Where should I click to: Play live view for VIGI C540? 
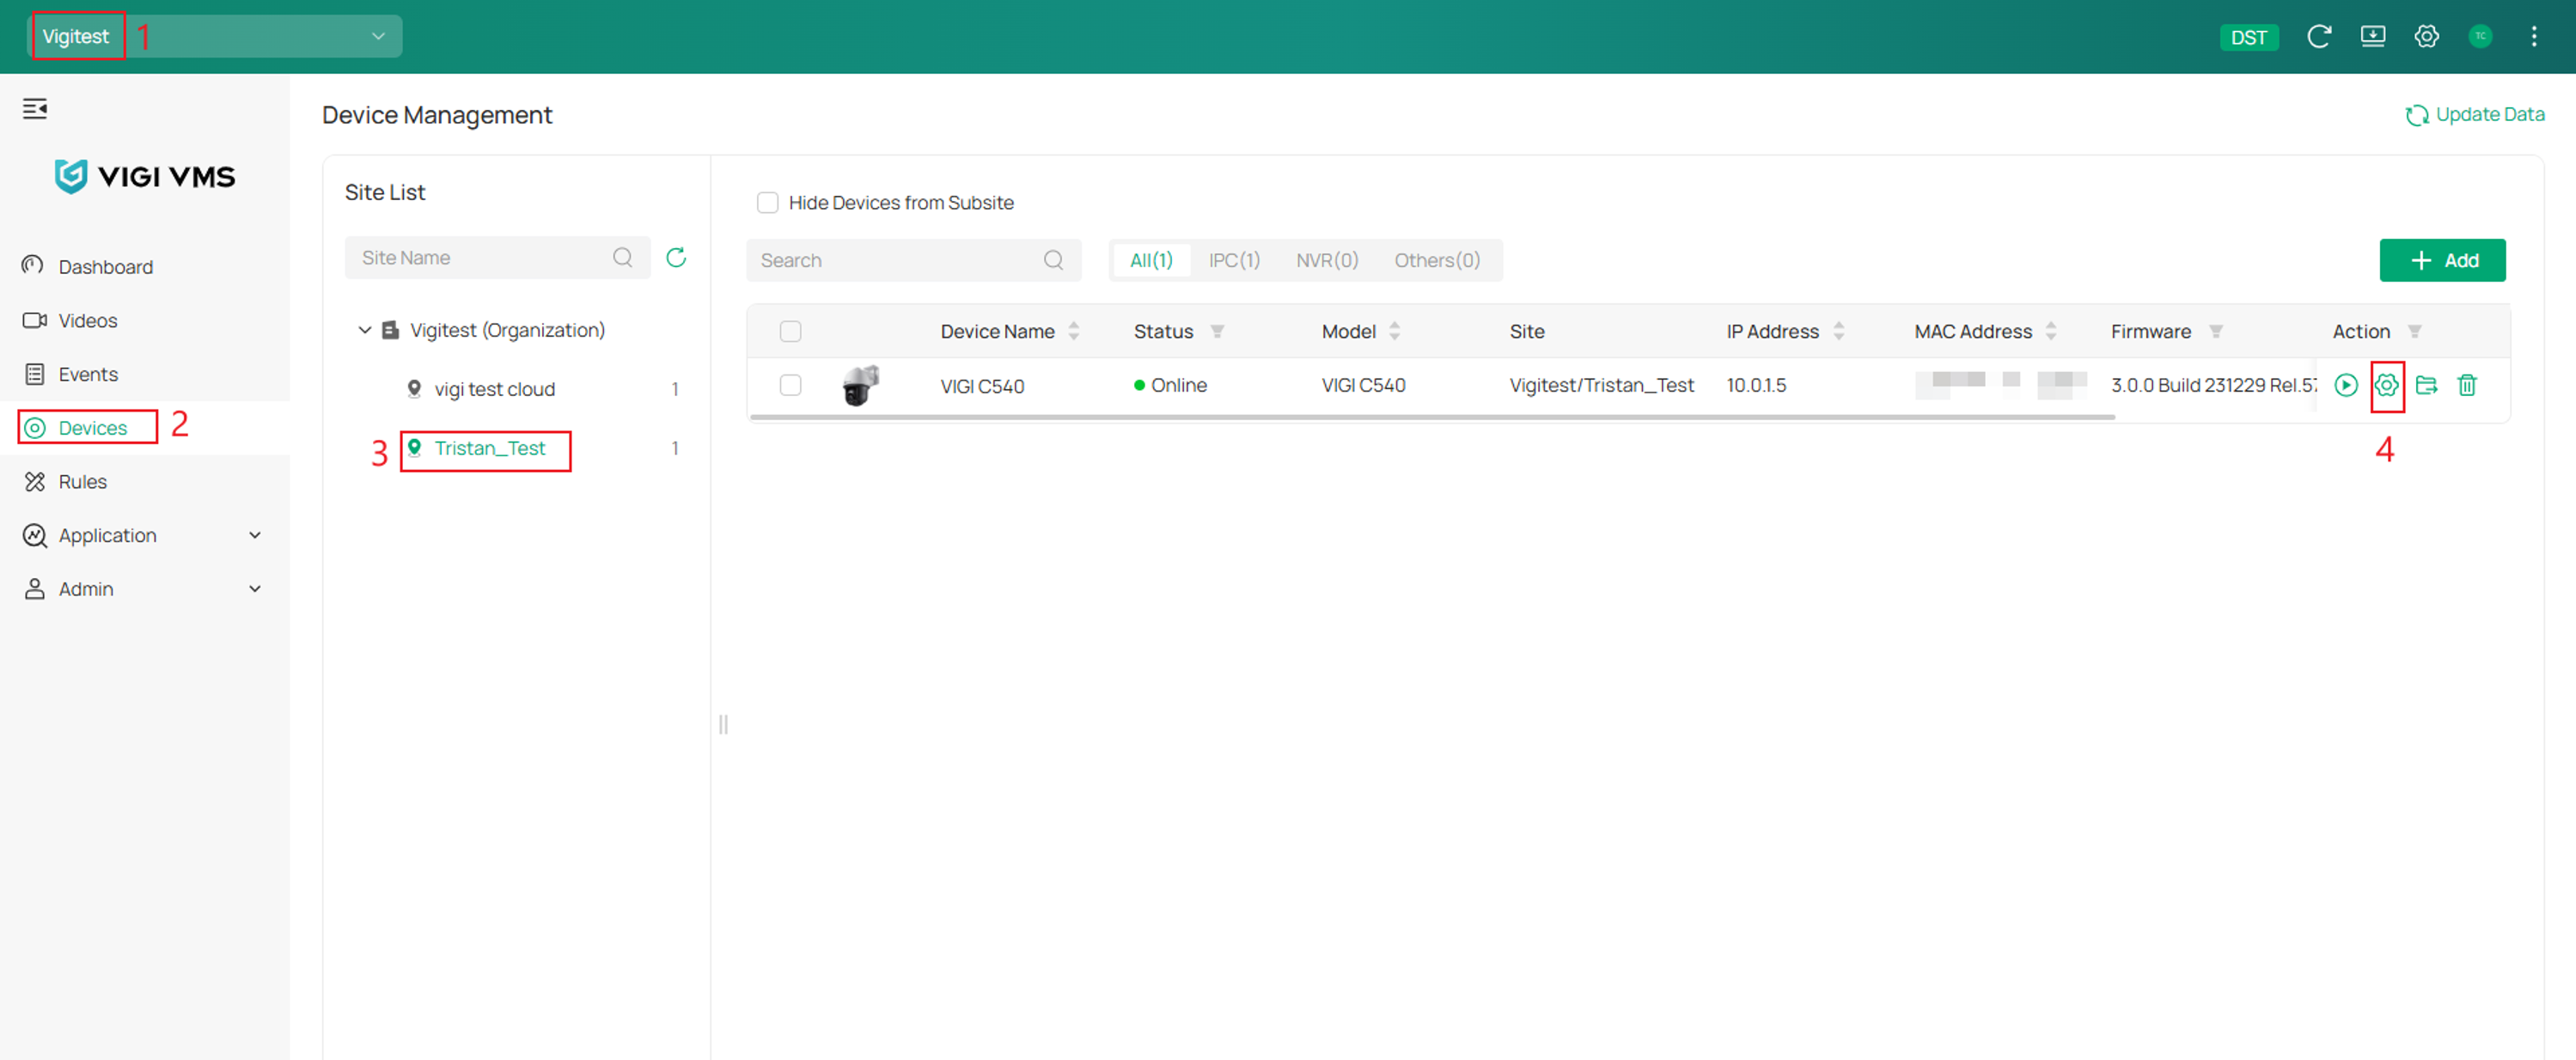click(2346, 385)
